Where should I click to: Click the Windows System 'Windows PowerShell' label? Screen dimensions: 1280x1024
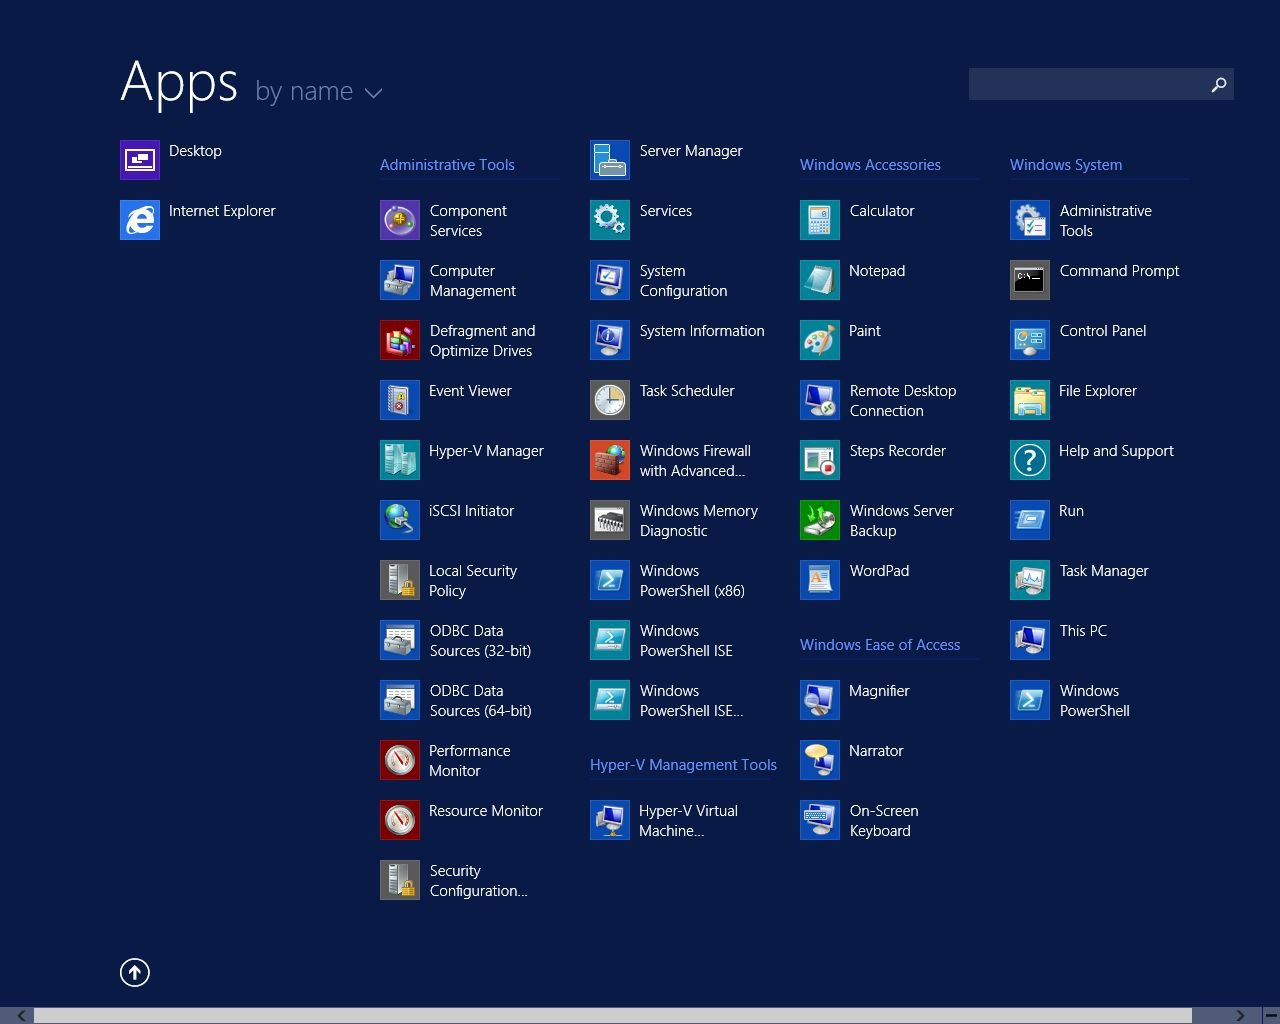(x=1094, y=701)
